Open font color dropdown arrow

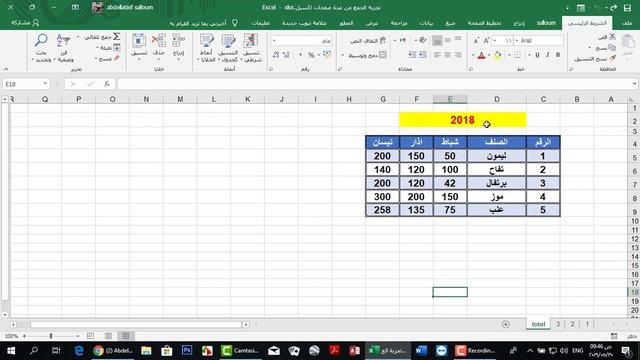click(x=473, y=55)
